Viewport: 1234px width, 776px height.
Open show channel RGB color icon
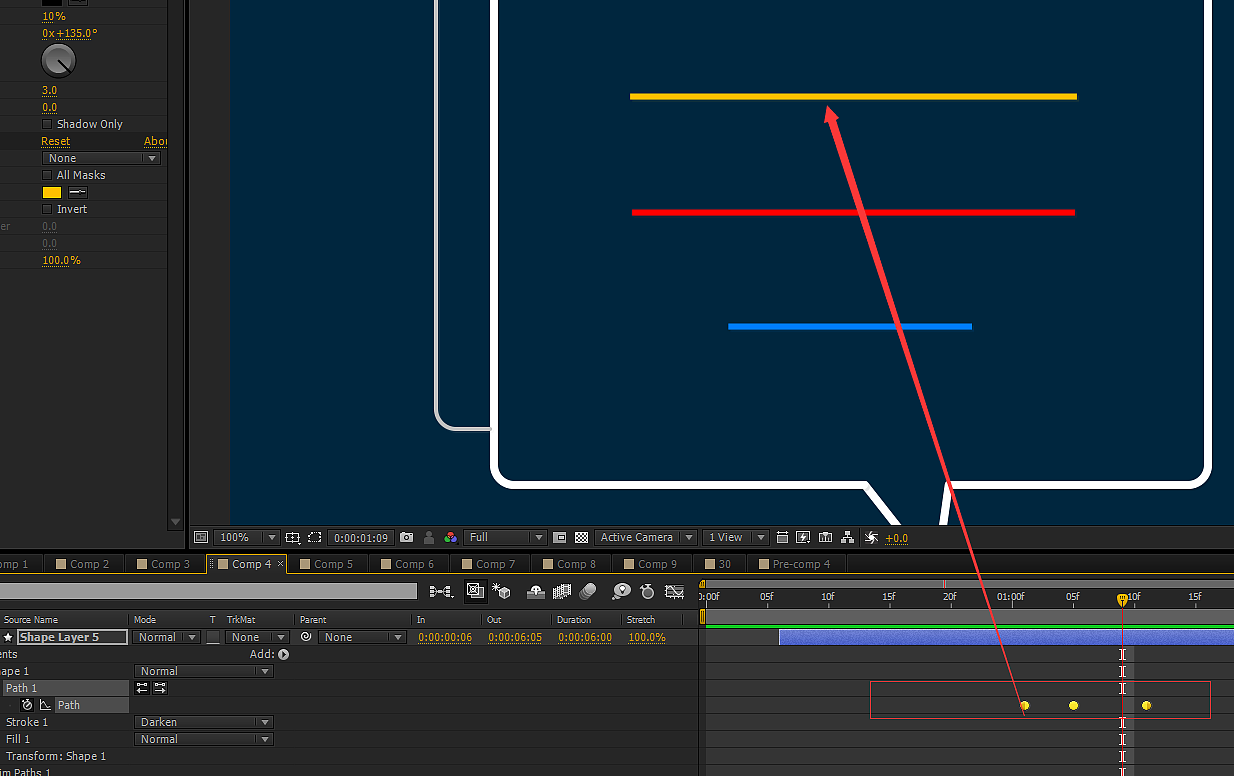(450, 537)
